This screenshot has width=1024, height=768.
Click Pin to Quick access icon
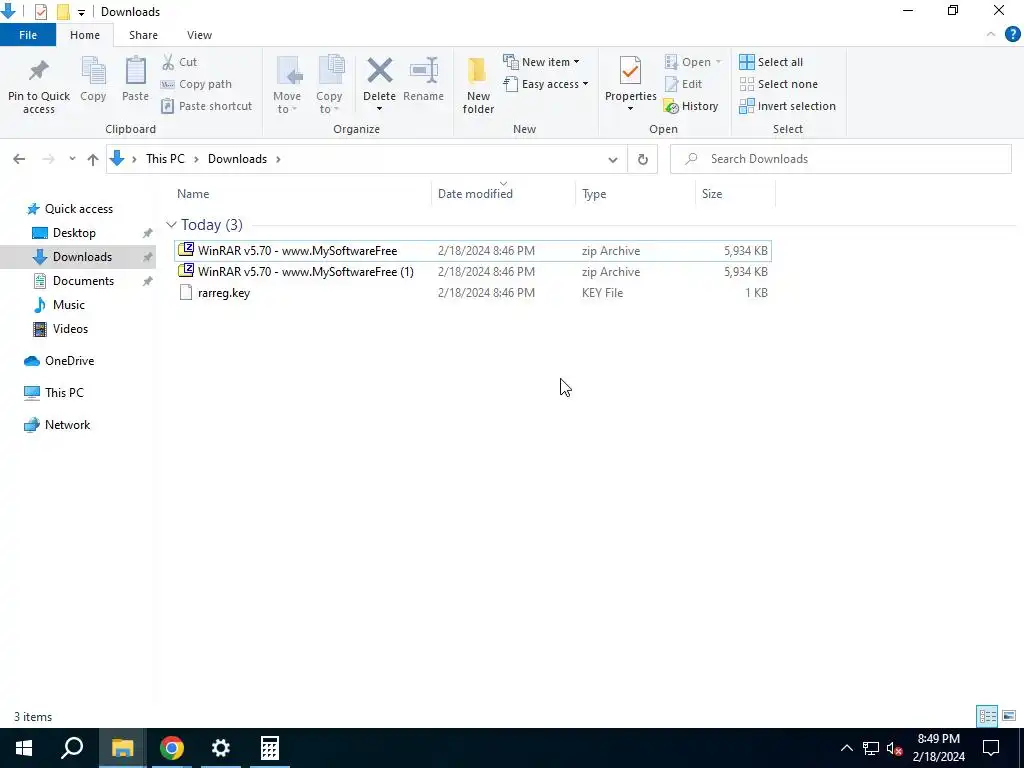coord(39,71)
